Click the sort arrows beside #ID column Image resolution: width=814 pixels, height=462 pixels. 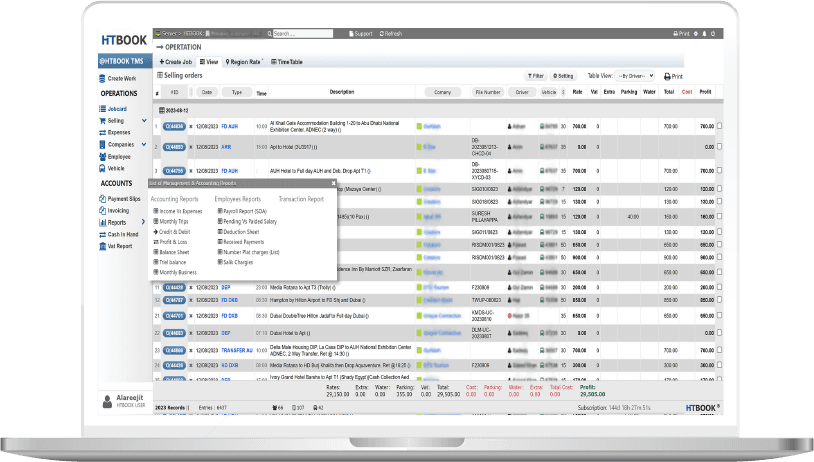pyautogui.click(x=191, y=92)
